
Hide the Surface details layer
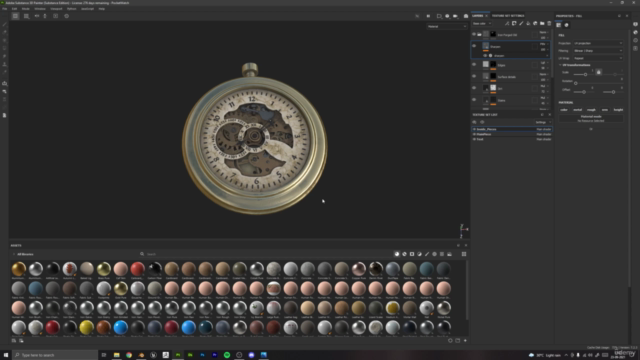tap(474, 76)
